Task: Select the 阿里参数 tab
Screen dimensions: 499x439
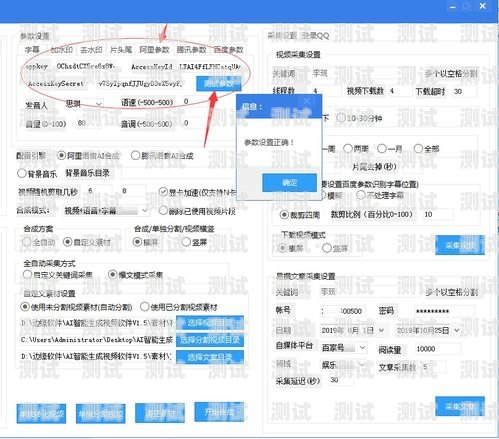Action: click(x=154, y=50)
